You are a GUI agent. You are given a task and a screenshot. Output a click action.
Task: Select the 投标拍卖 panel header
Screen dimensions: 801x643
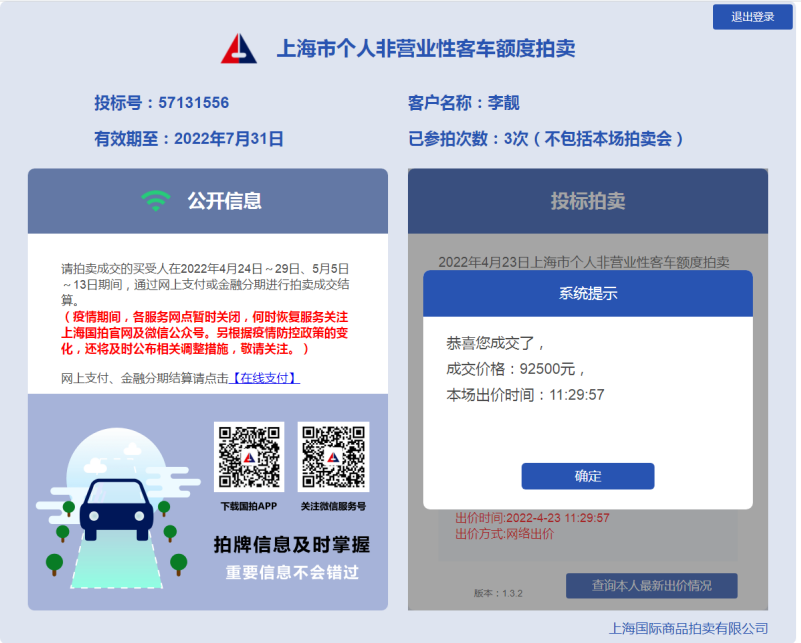click(x=587, y=201)
